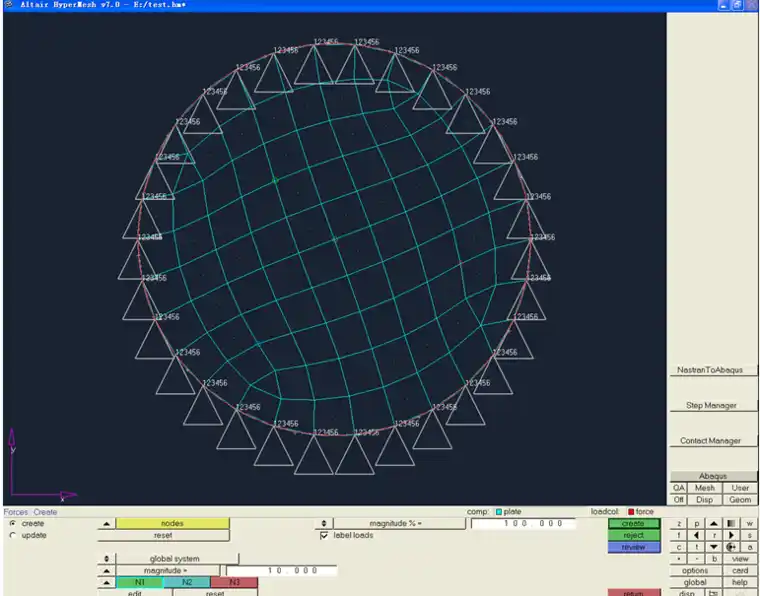
Task: Select the red N3 node collector
Action: (234, 582)
